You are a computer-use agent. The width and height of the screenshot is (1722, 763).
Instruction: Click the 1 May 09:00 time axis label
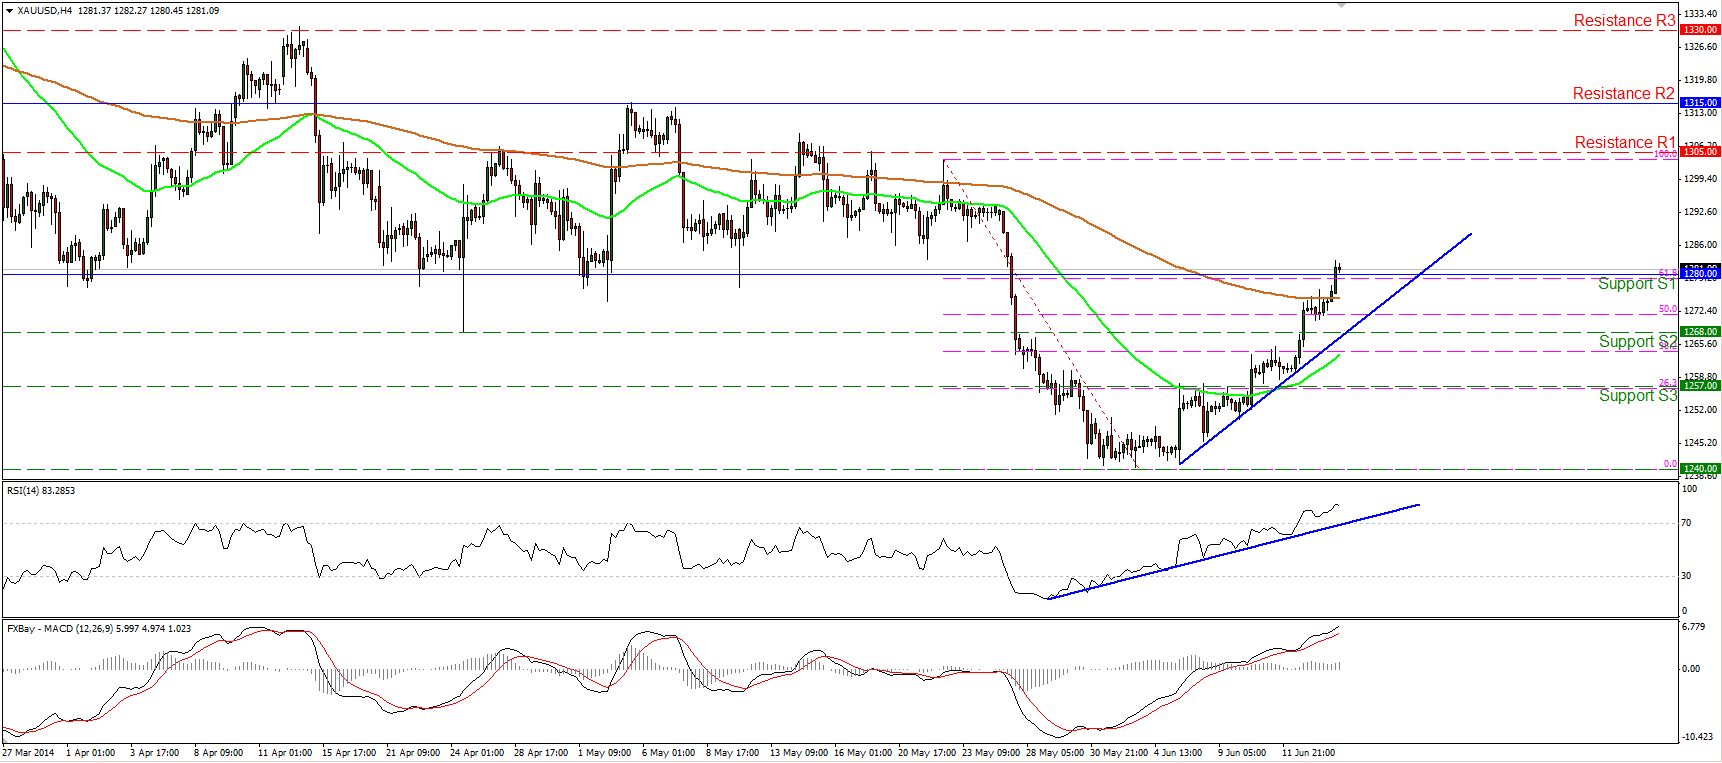click(x=604, y=753)
